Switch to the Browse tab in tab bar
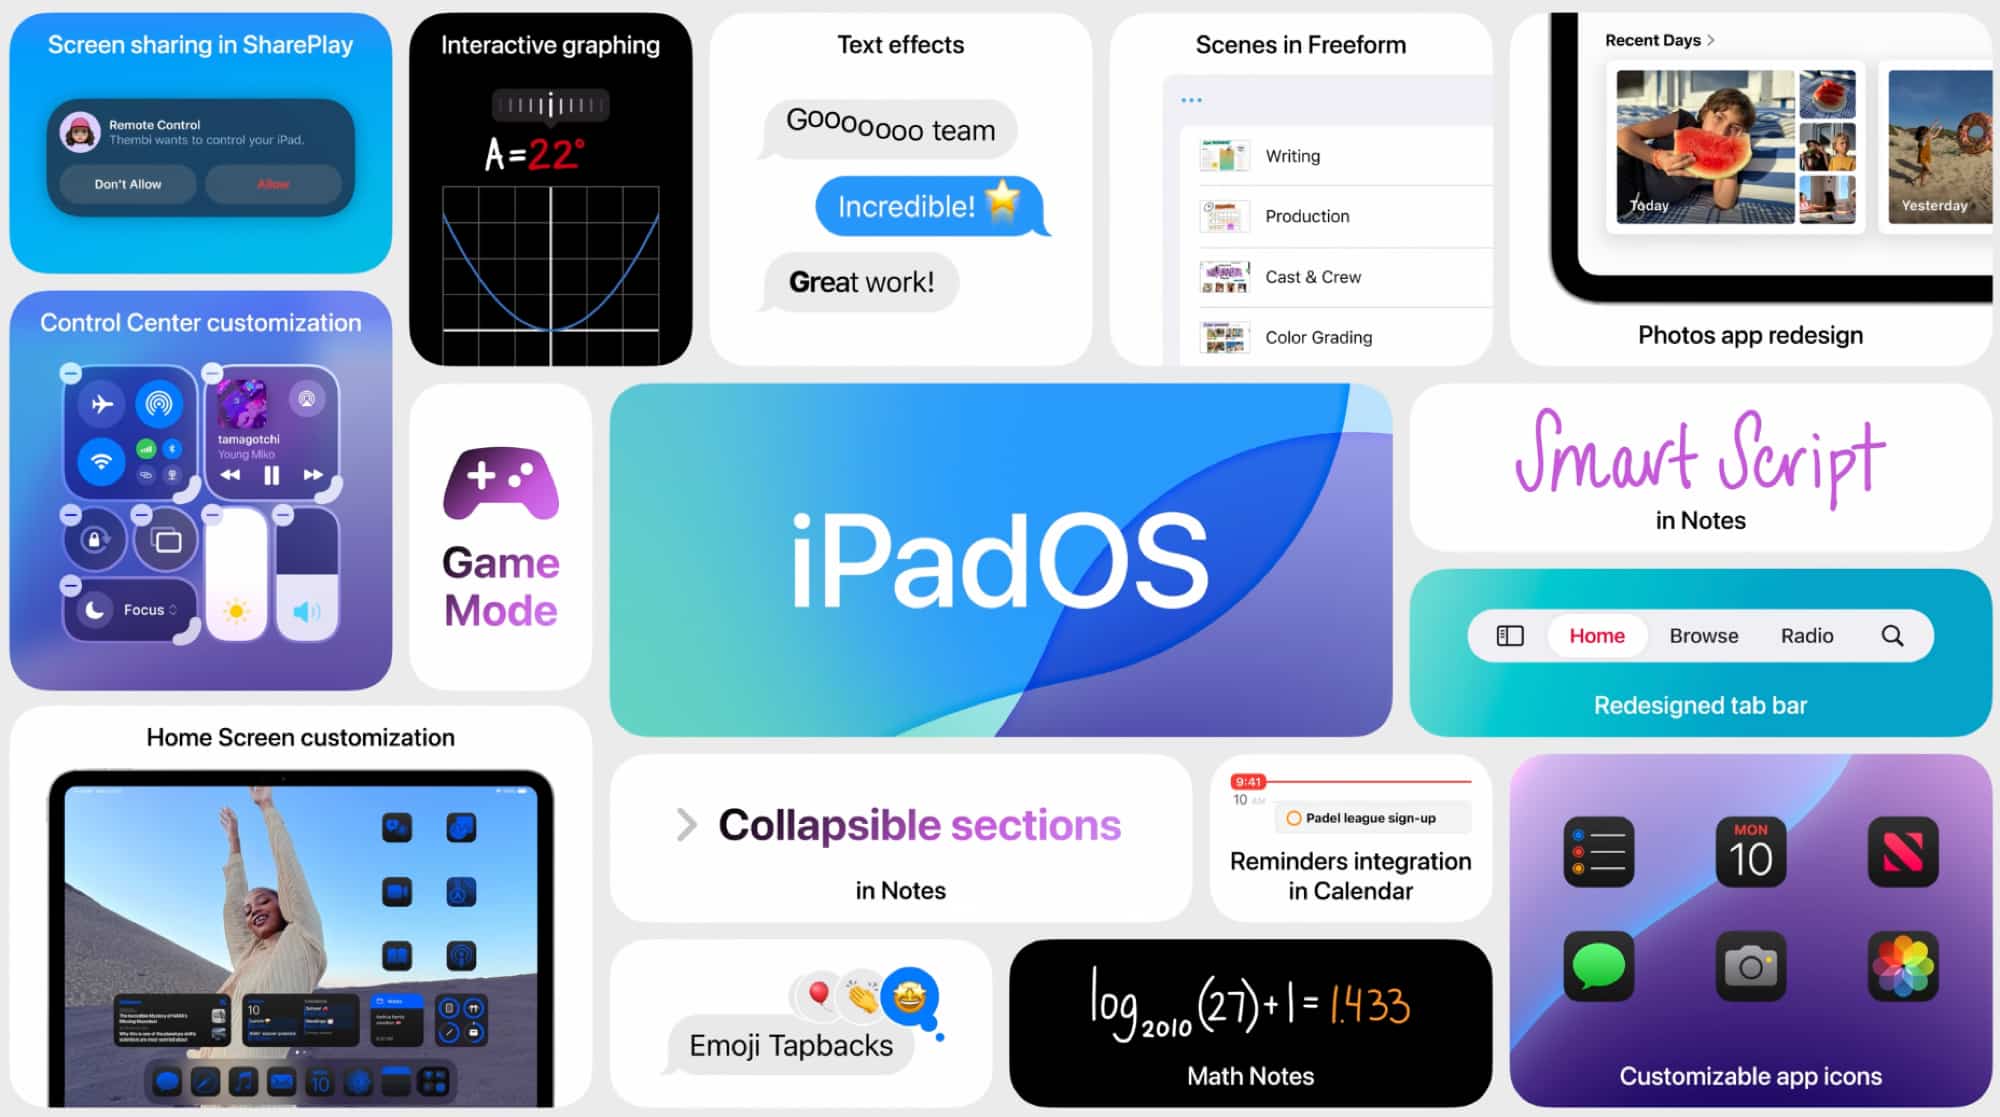The image size is (2000, 1117). (x=1707, y=635)
